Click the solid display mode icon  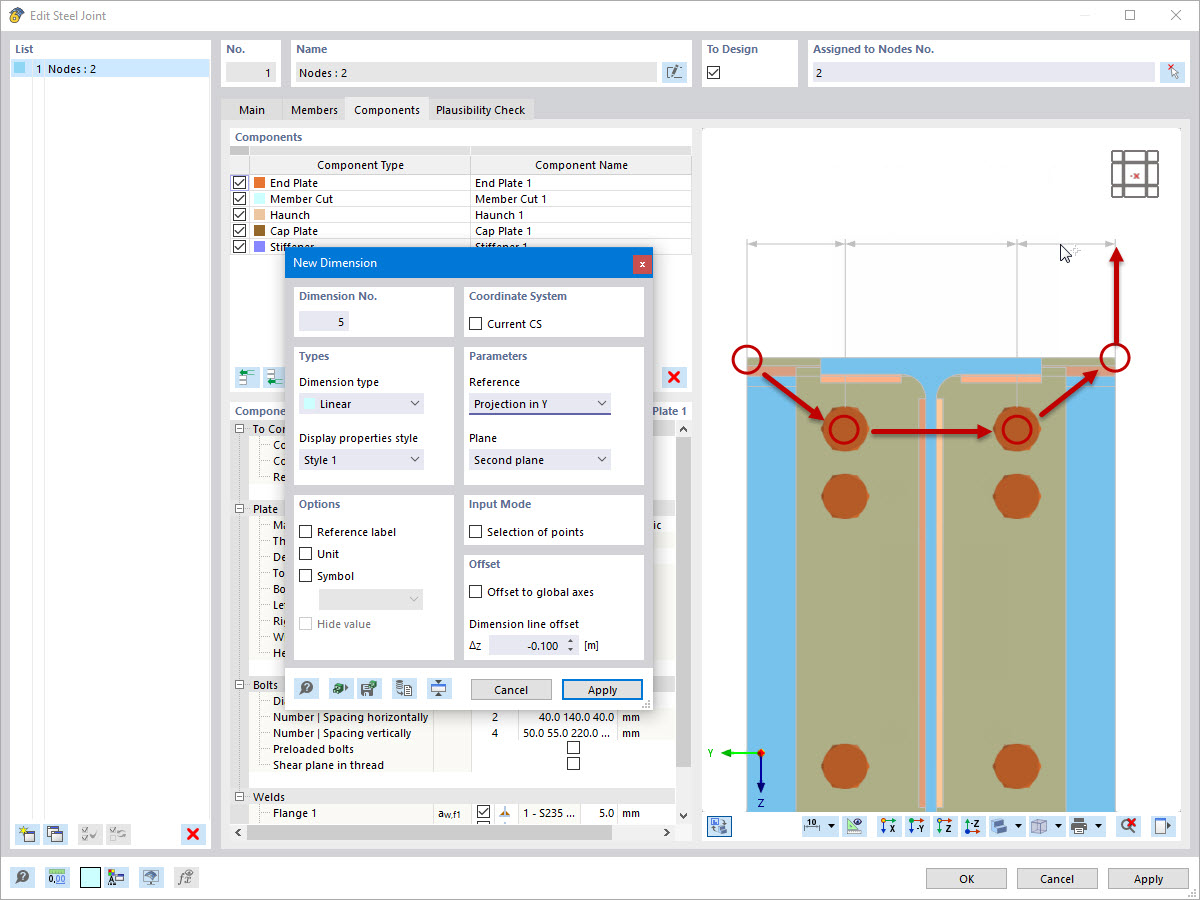1000,826
